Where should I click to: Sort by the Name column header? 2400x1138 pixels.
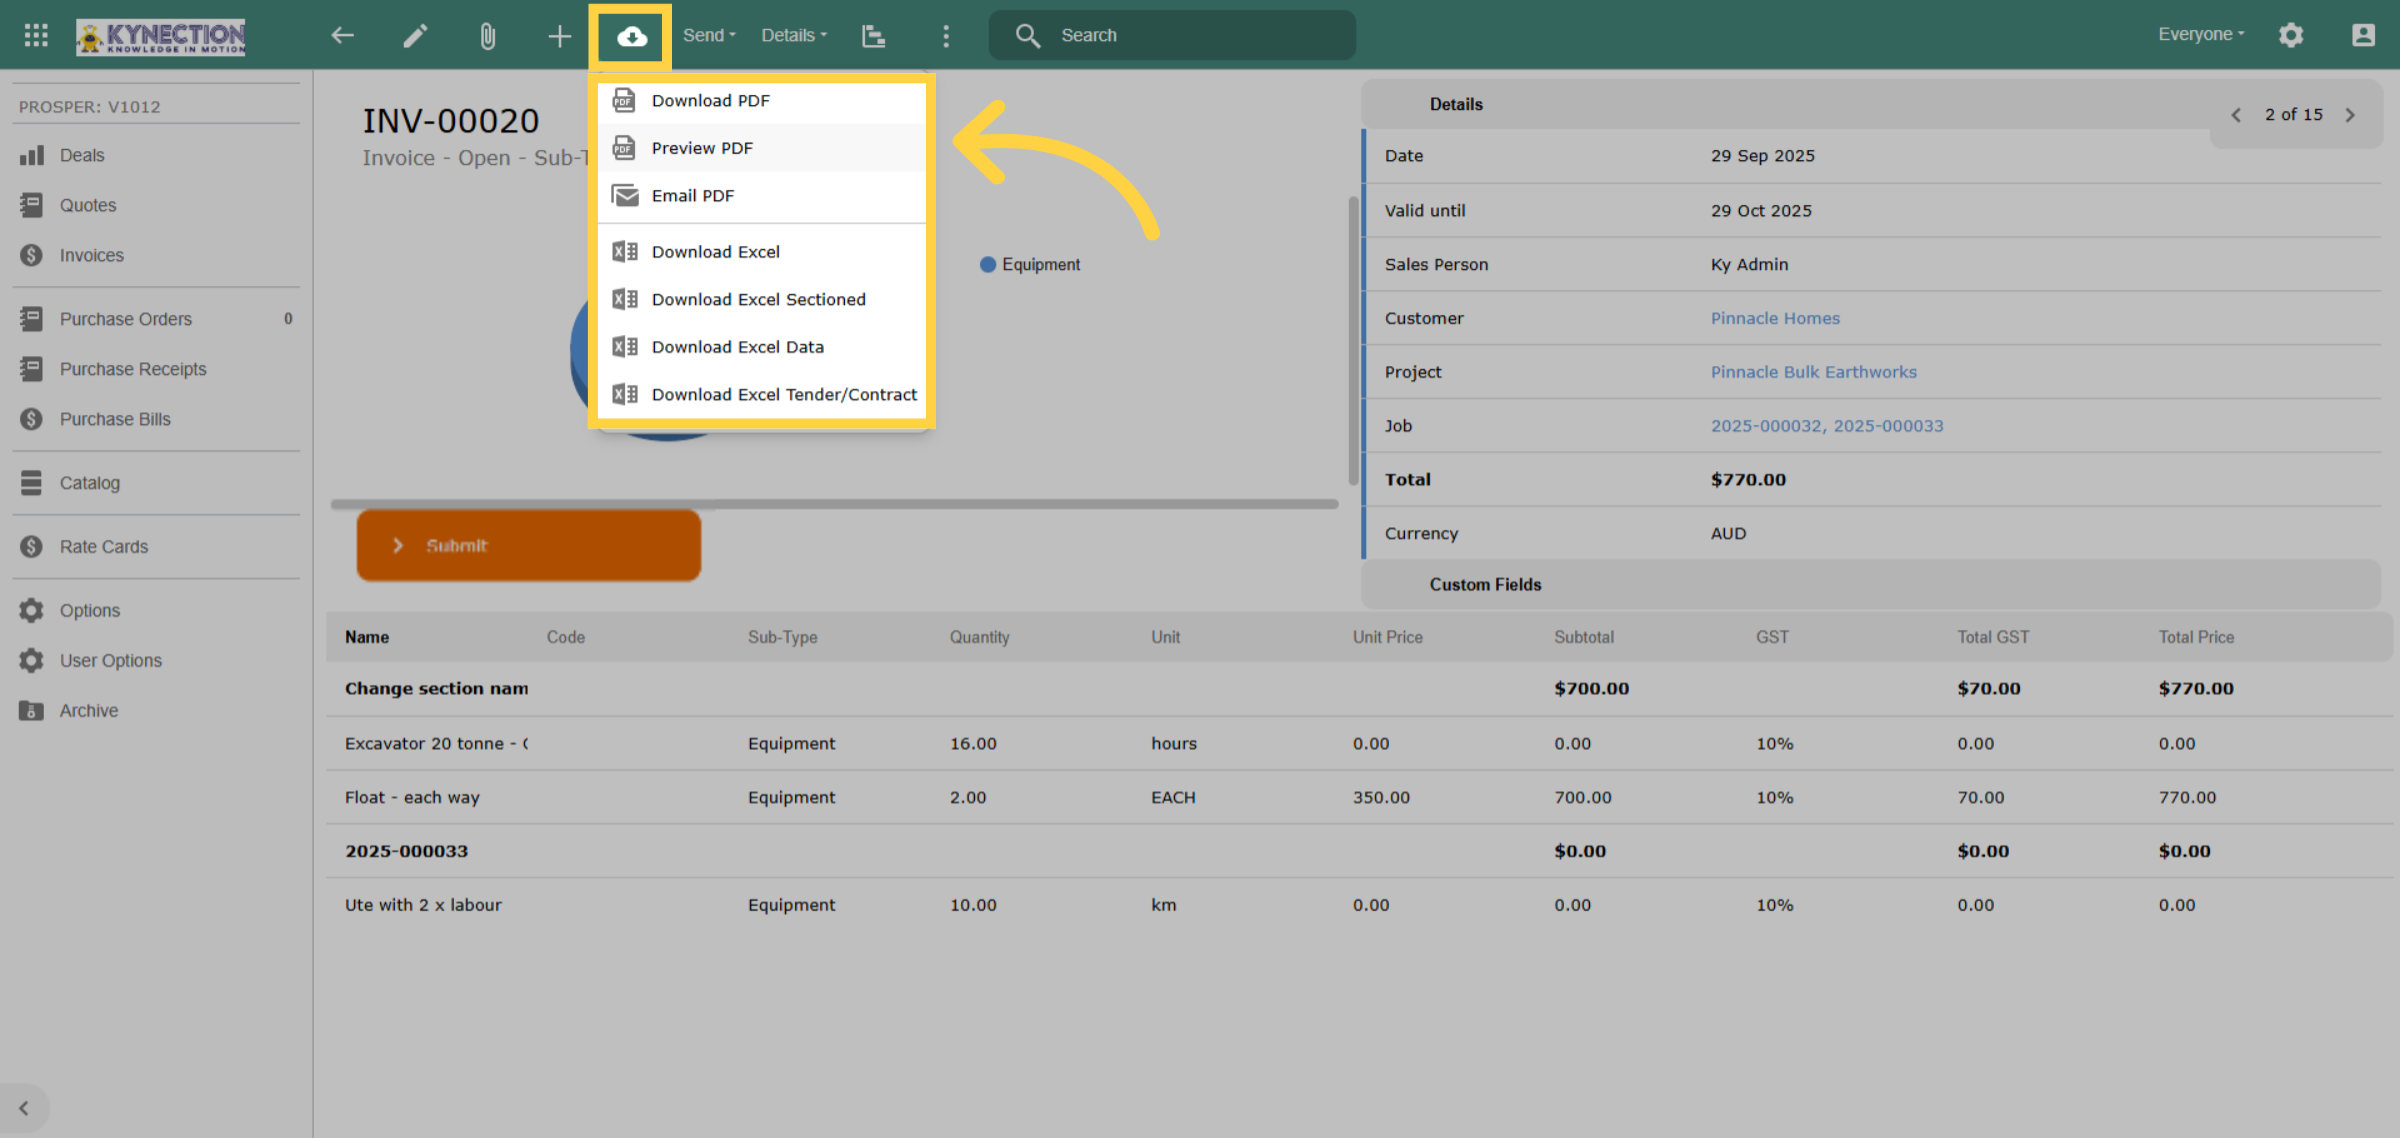pyautogui.click(x=367, y=637)
